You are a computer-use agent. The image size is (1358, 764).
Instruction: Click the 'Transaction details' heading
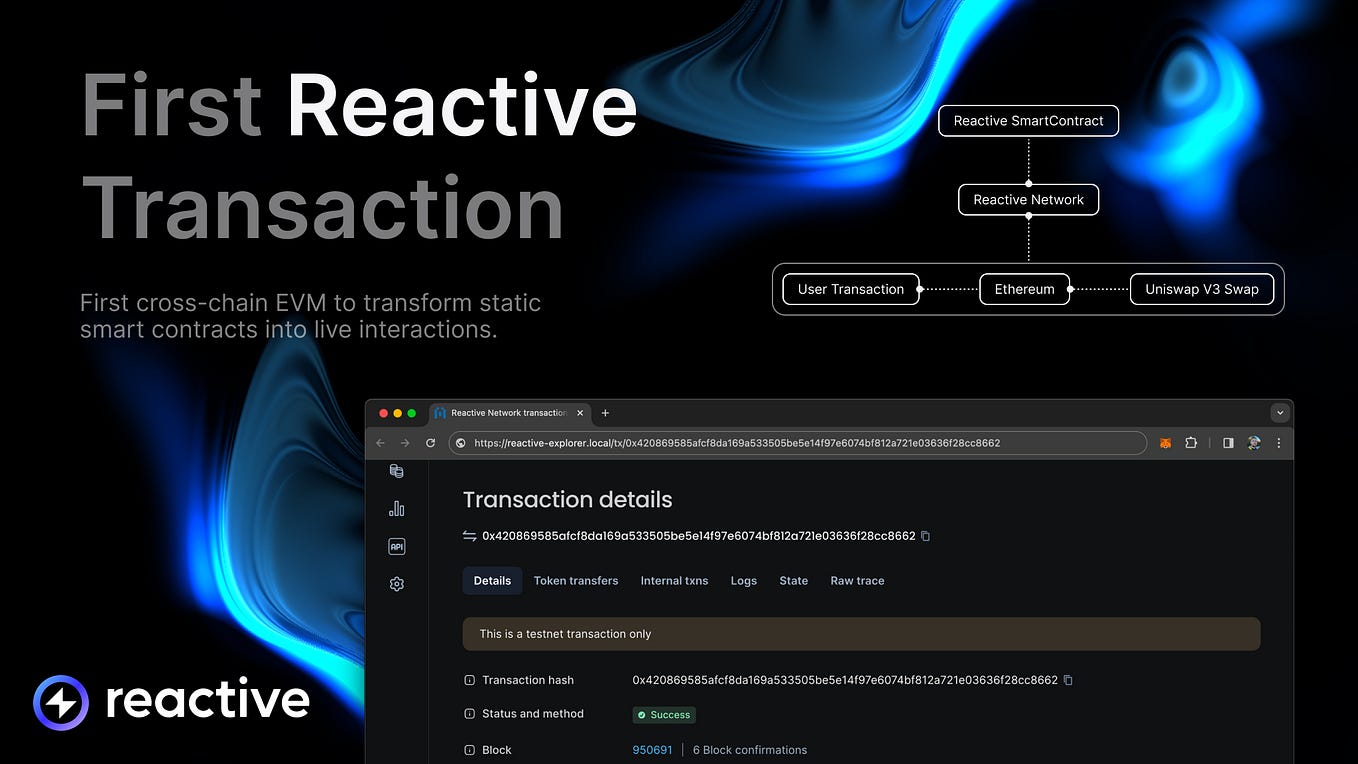click(567, 500)
